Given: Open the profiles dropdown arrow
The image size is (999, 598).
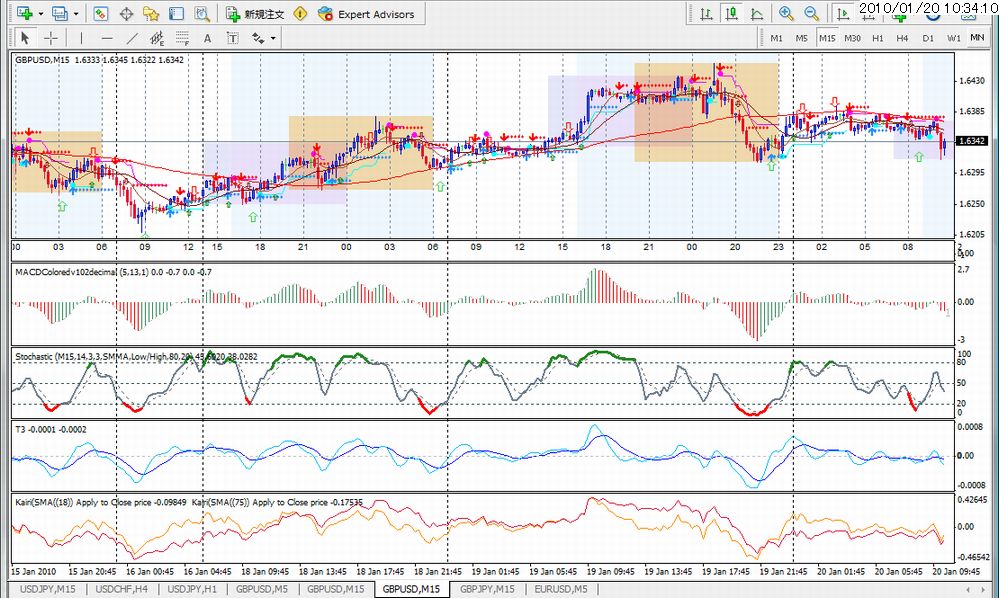Looking at the screenshot, I should pyautogui.click(x=76, y=13).
